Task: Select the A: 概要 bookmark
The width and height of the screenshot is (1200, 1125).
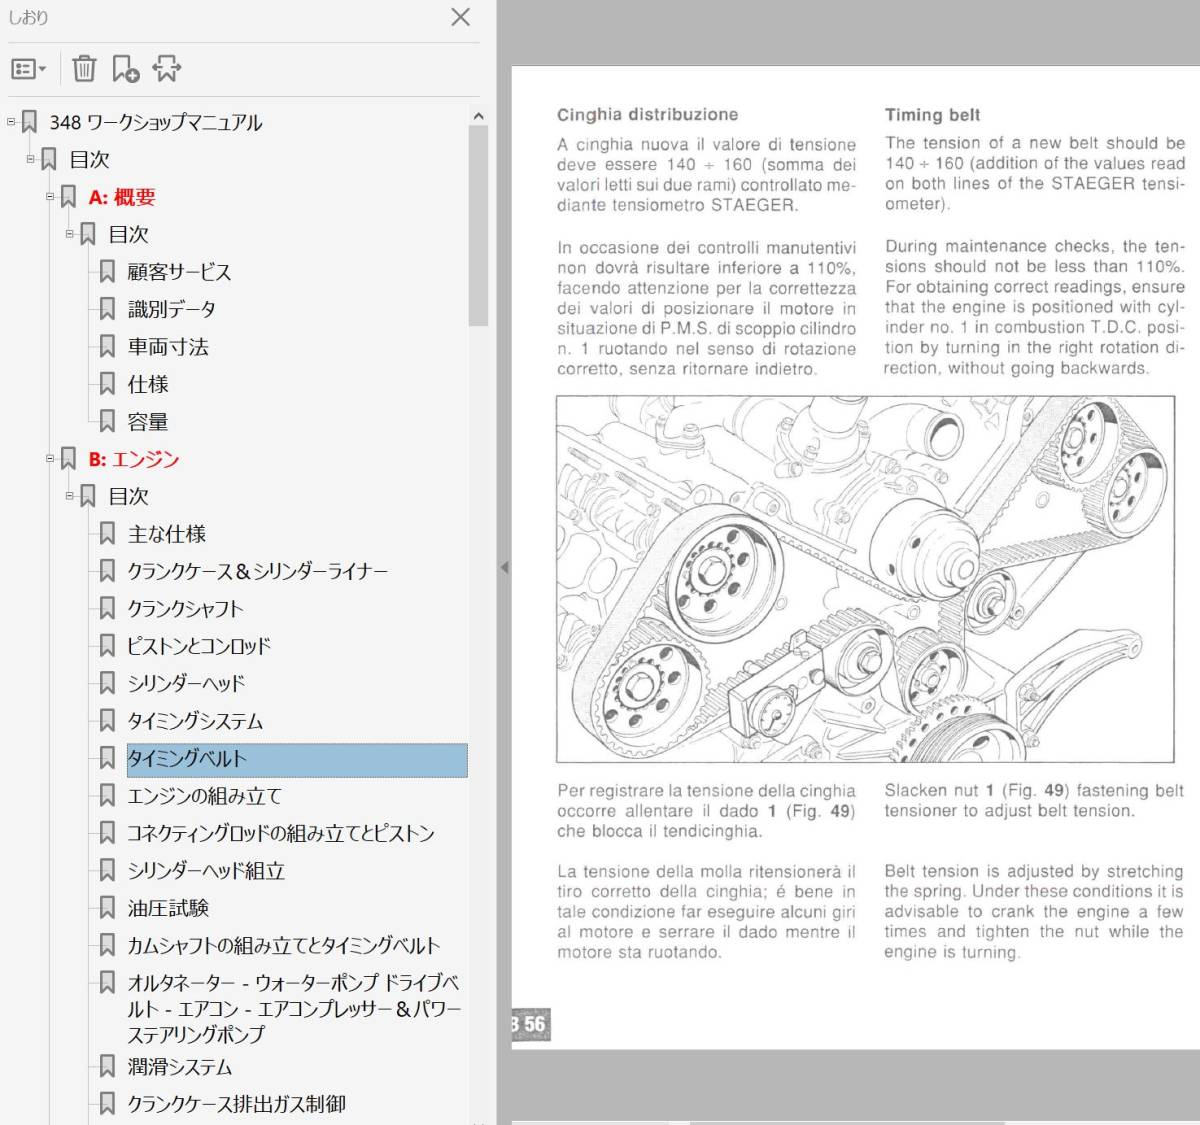Action: (x=122, y=197)
